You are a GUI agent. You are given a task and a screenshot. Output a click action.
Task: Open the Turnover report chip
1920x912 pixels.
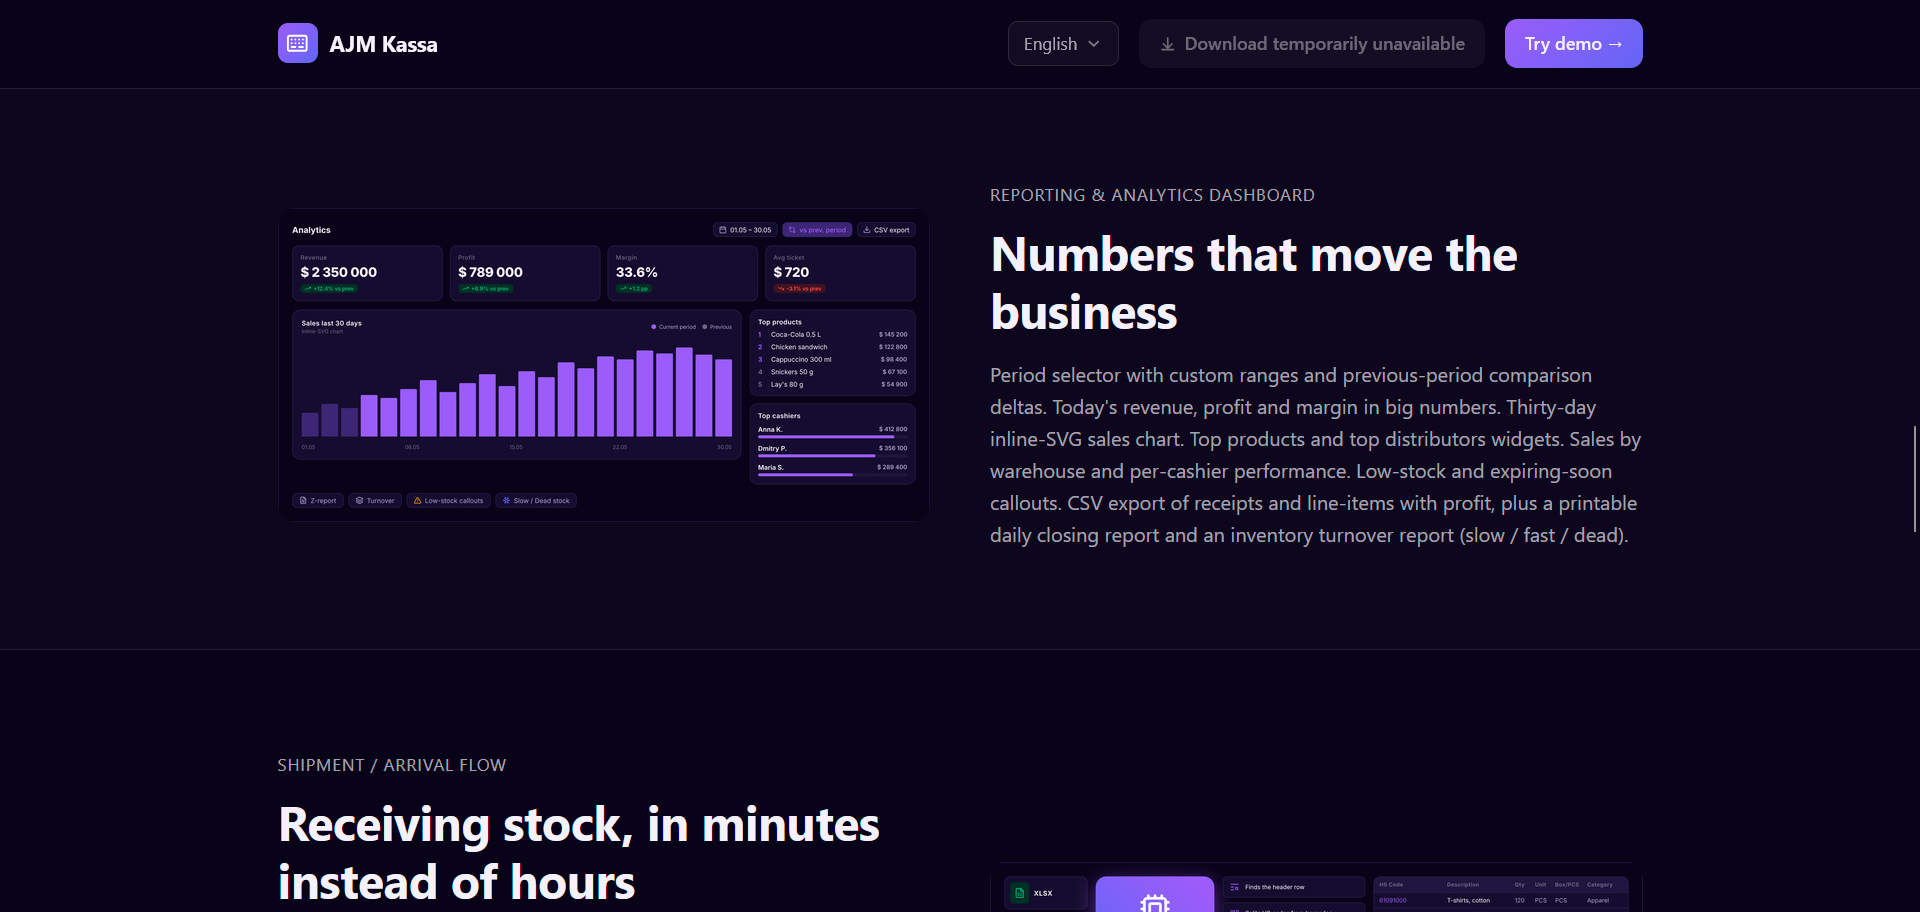click(x=375, y=501)
